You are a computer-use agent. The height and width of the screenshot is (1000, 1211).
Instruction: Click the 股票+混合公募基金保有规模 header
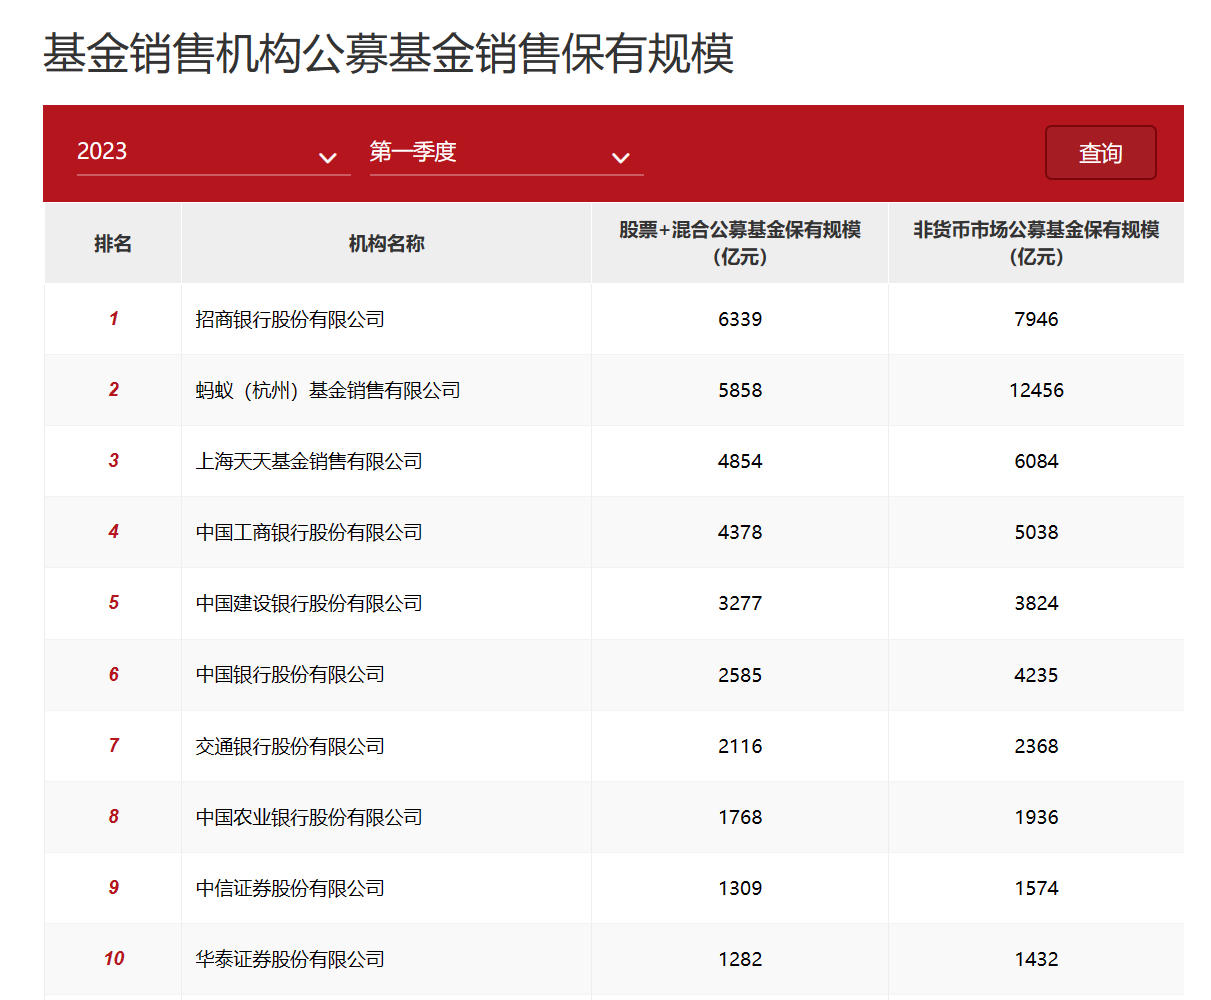(740, 243)
